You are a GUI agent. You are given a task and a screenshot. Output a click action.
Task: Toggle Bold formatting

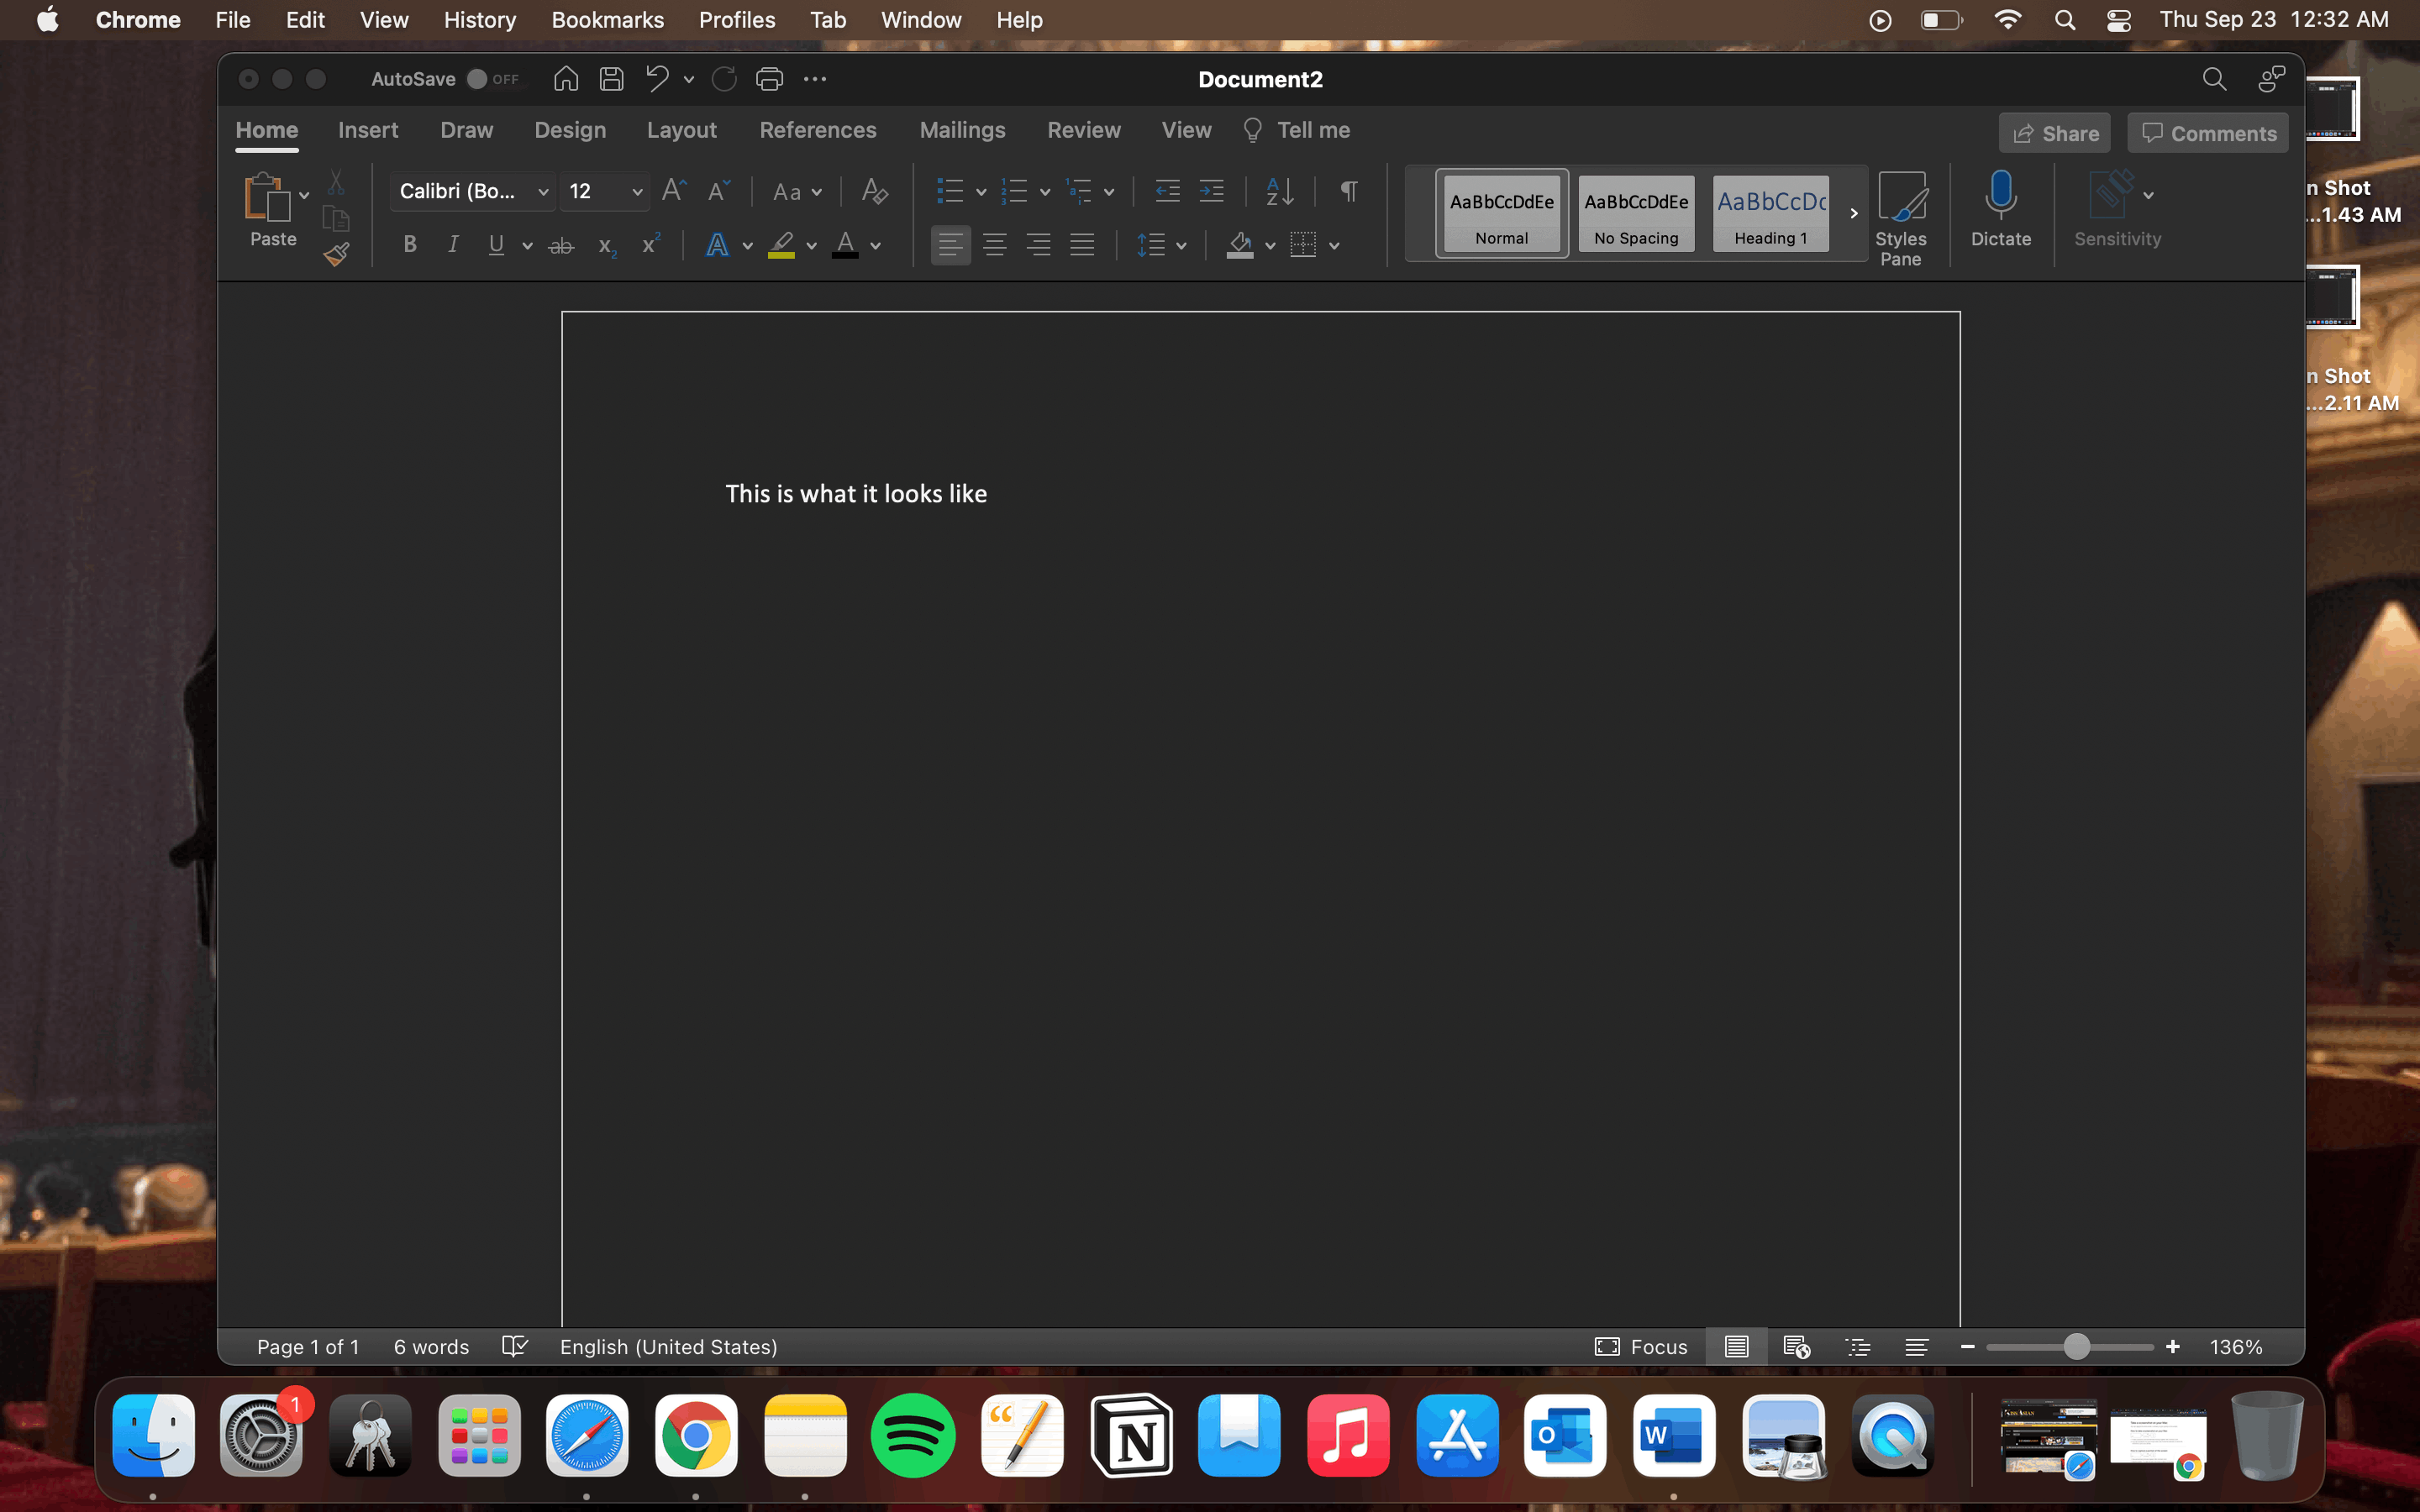click(x=410, y=245)
